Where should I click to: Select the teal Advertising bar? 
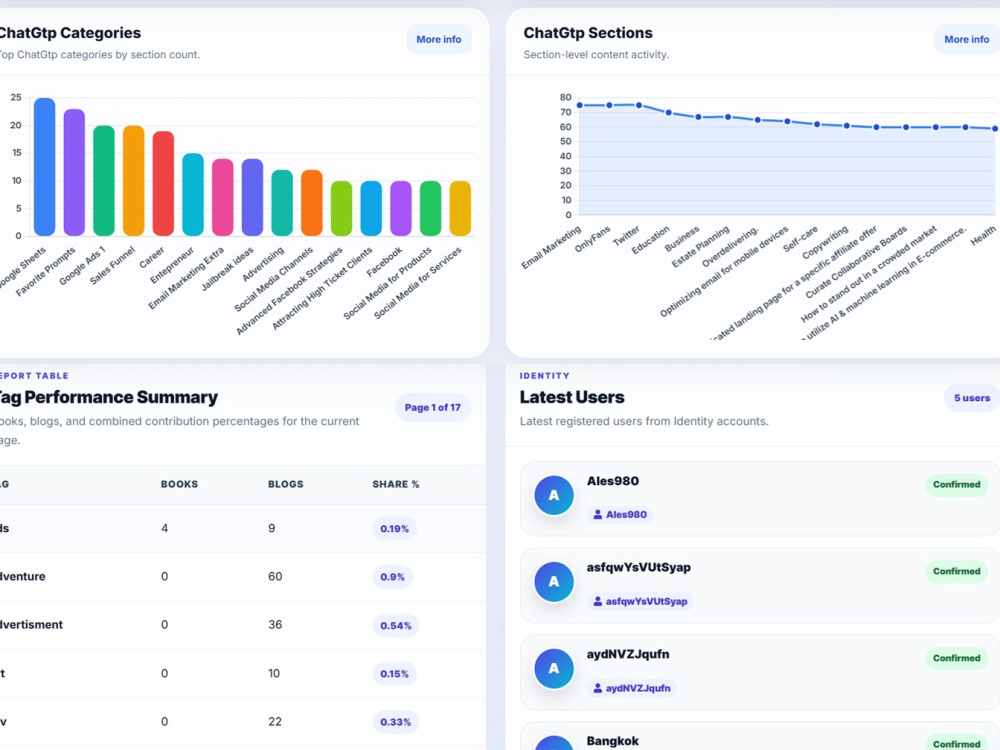pos(282,203)
